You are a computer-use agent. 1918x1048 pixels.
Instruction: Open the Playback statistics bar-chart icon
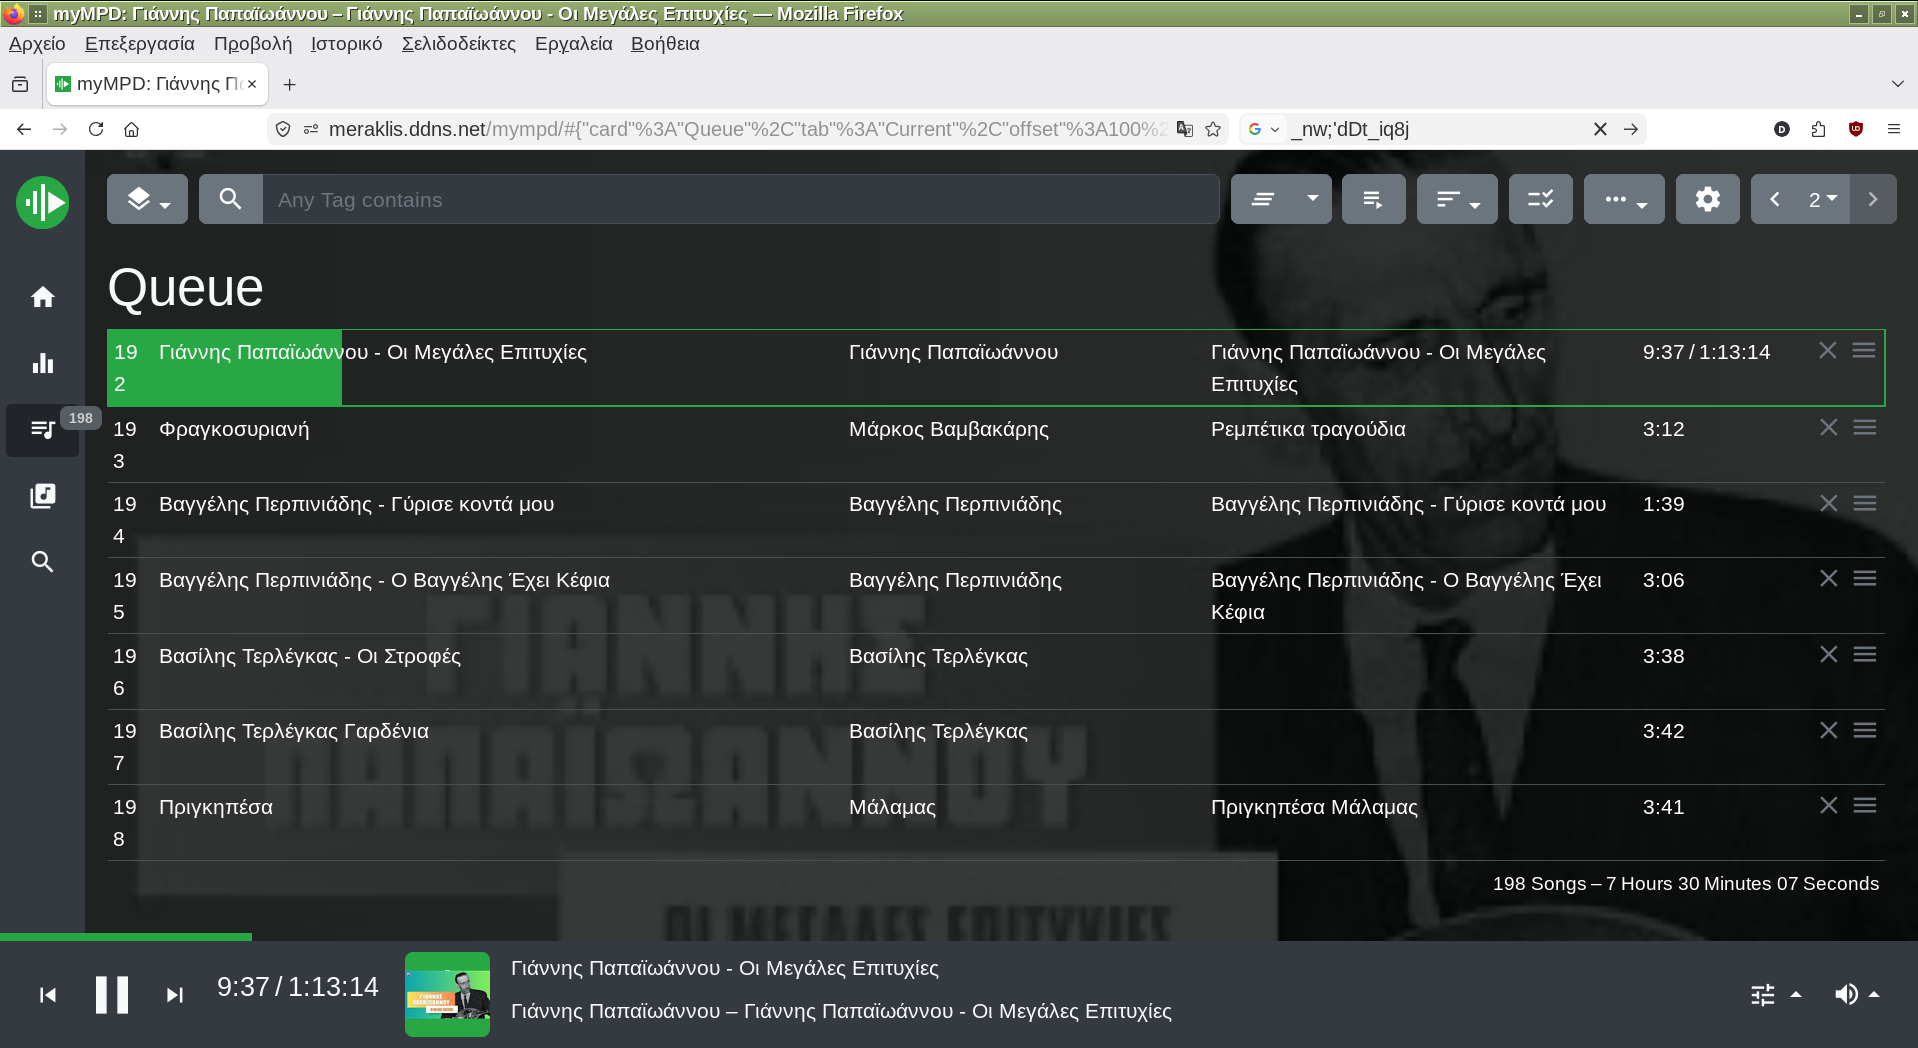coord(42,363)
